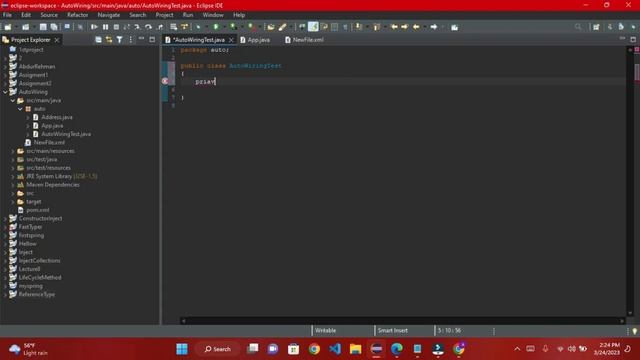Click the Last Edit Location icon
The height and width of the screenshot is (360, 640).
[394, 27]
